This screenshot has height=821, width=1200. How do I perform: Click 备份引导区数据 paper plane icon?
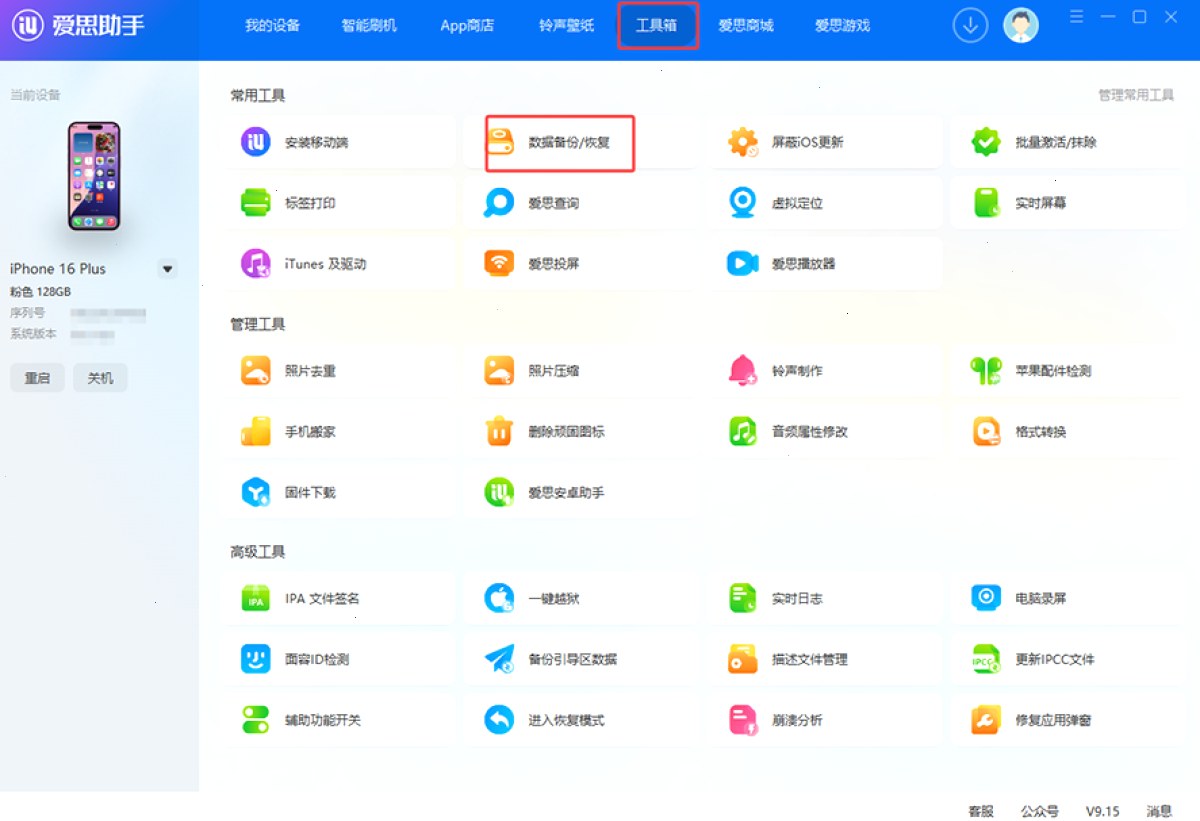pyautogui.click(x=499, y=660)
